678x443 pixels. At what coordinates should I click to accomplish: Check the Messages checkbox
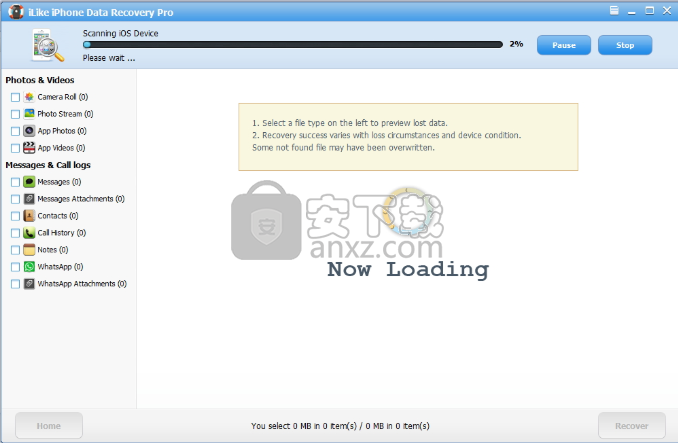coord(15,182)
